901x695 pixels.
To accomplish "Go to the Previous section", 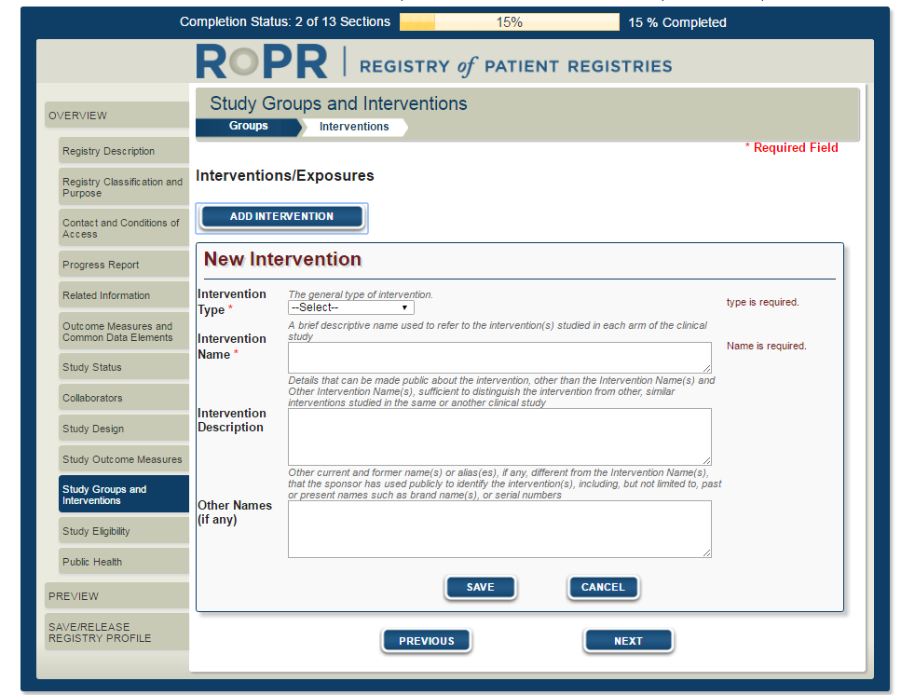I will click(x=426, y=641).
